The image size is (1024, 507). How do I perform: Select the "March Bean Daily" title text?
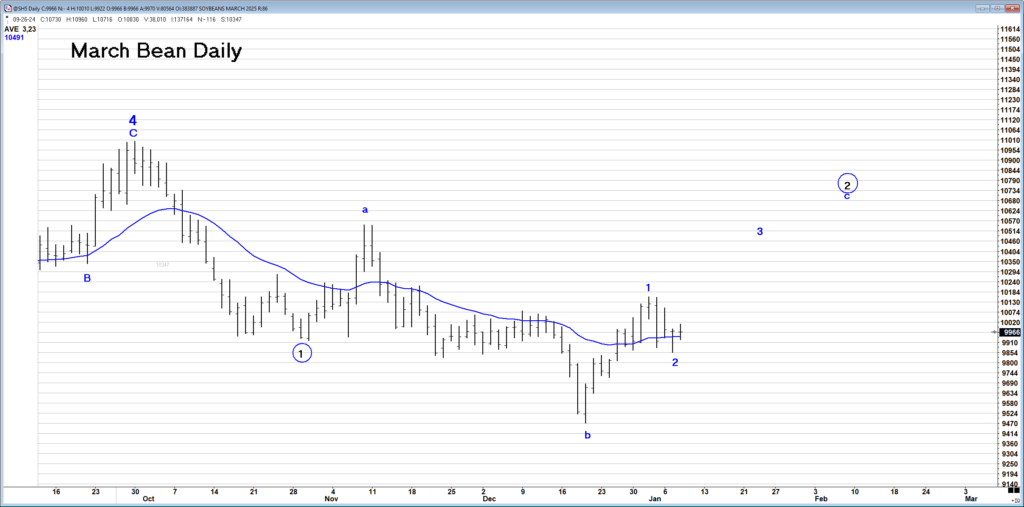point(156,52)
